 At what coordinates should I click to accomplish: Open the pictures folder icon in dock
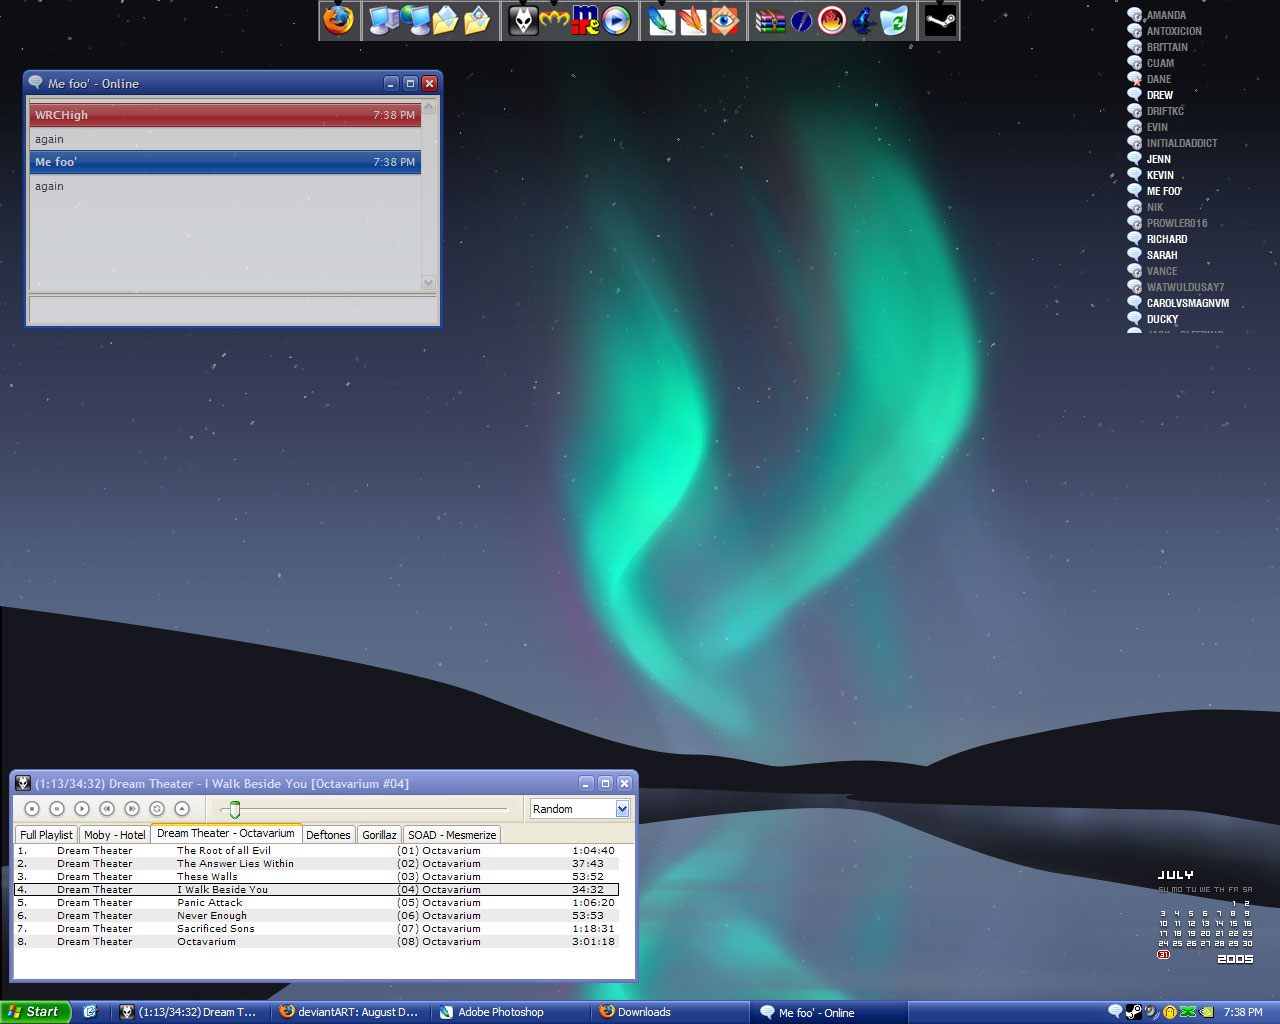click(x=477, y=20)
